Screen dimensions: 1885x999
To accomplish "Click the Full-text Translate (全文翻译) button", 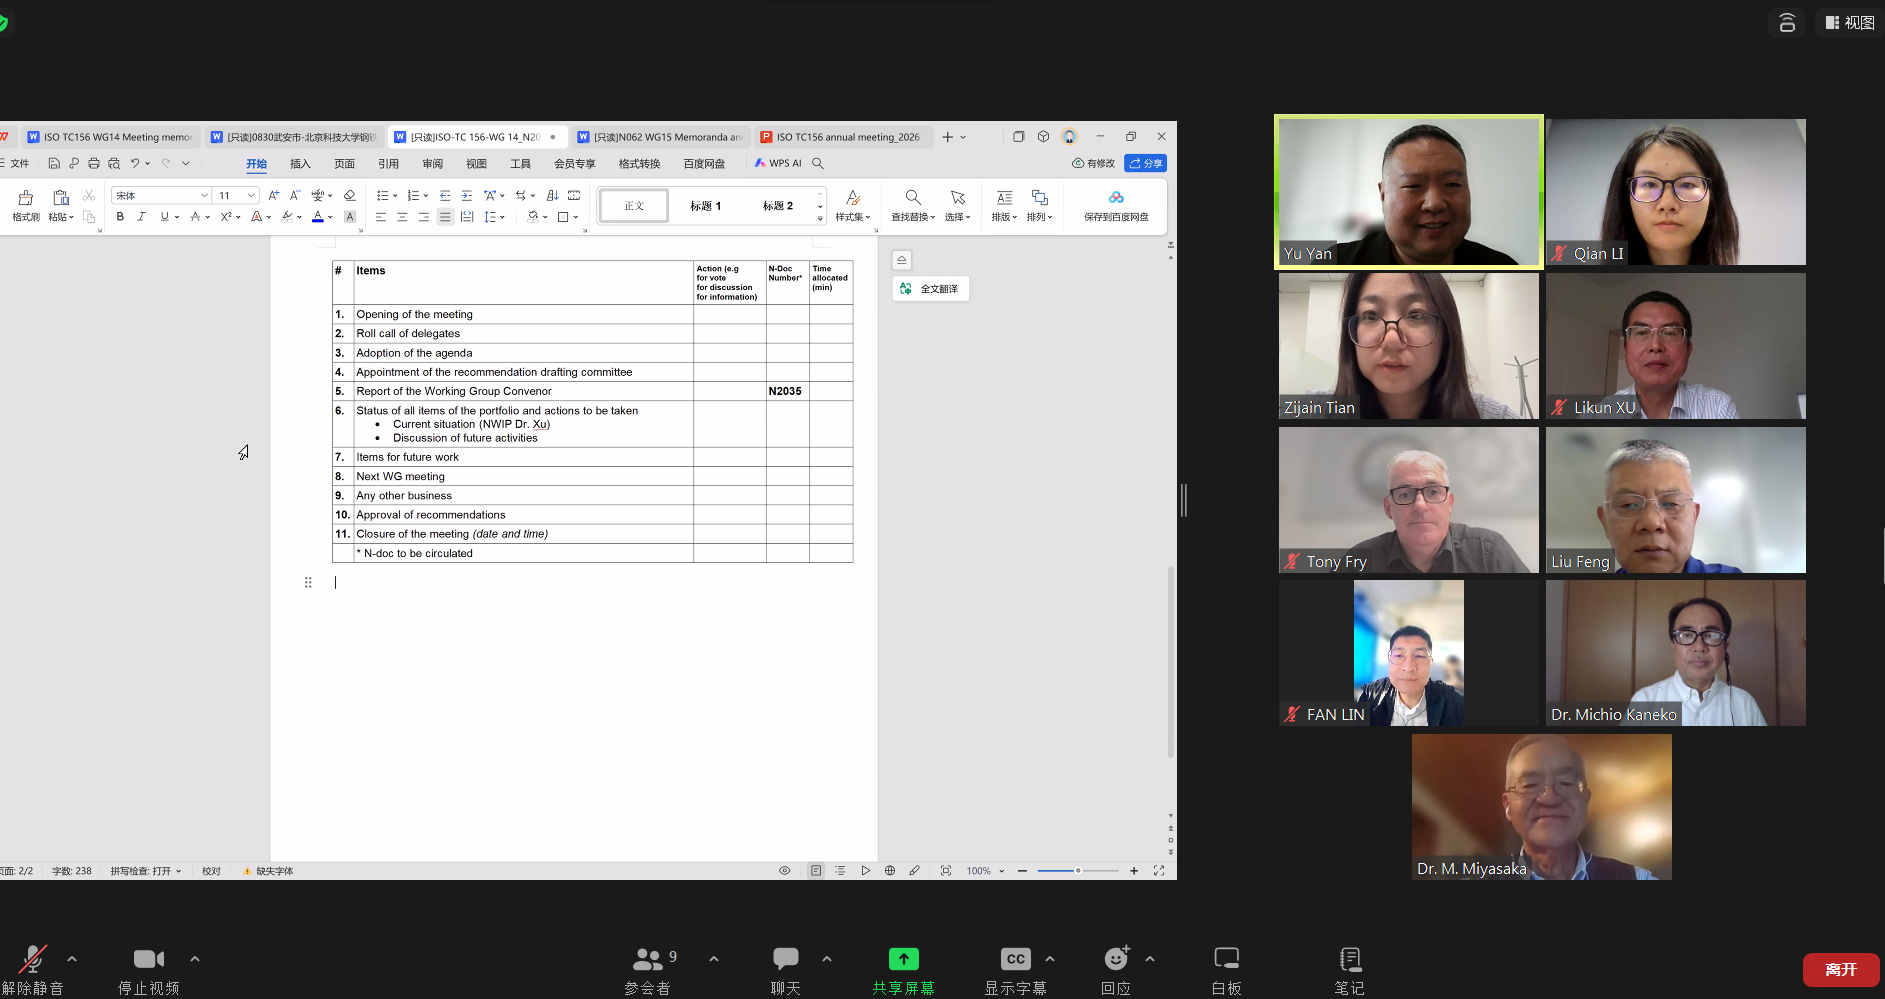I will pyautogui.click(x=930, y=289).
